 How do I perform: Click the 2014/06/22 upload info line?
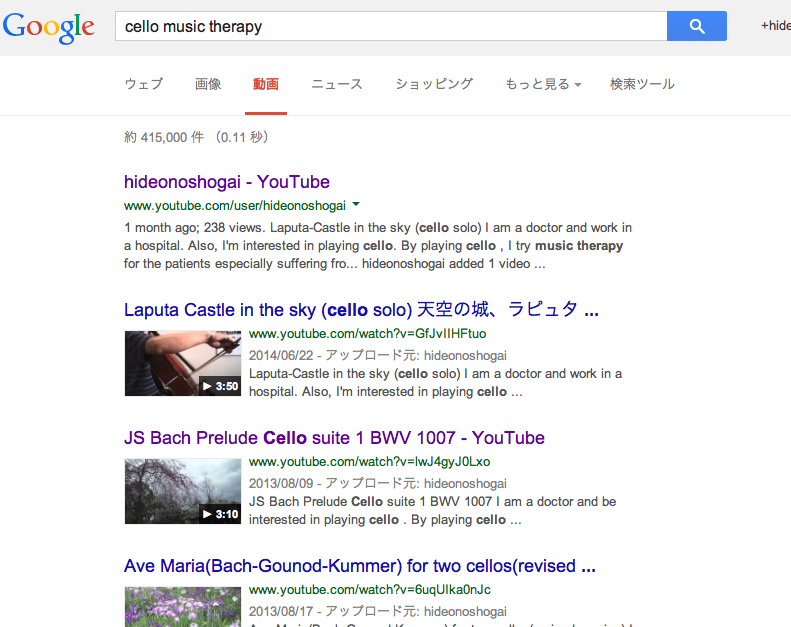378,356
